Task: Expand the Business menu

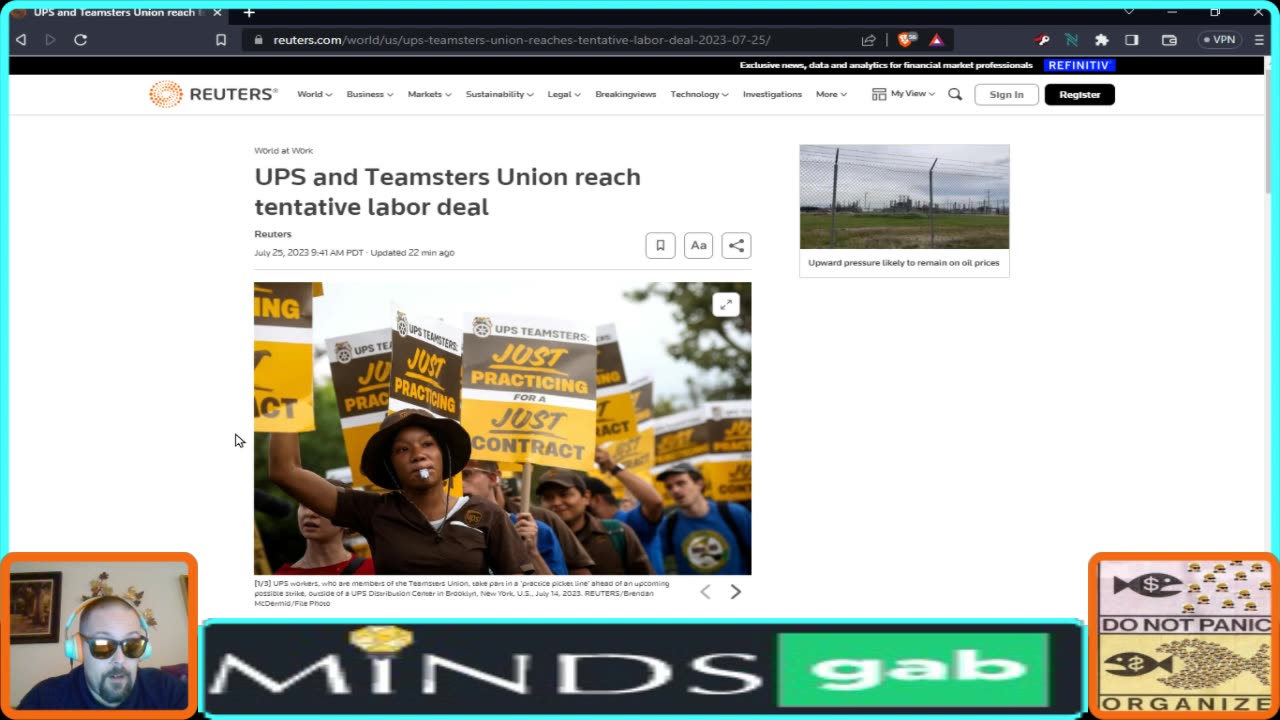Action: (x=369, y=94)
